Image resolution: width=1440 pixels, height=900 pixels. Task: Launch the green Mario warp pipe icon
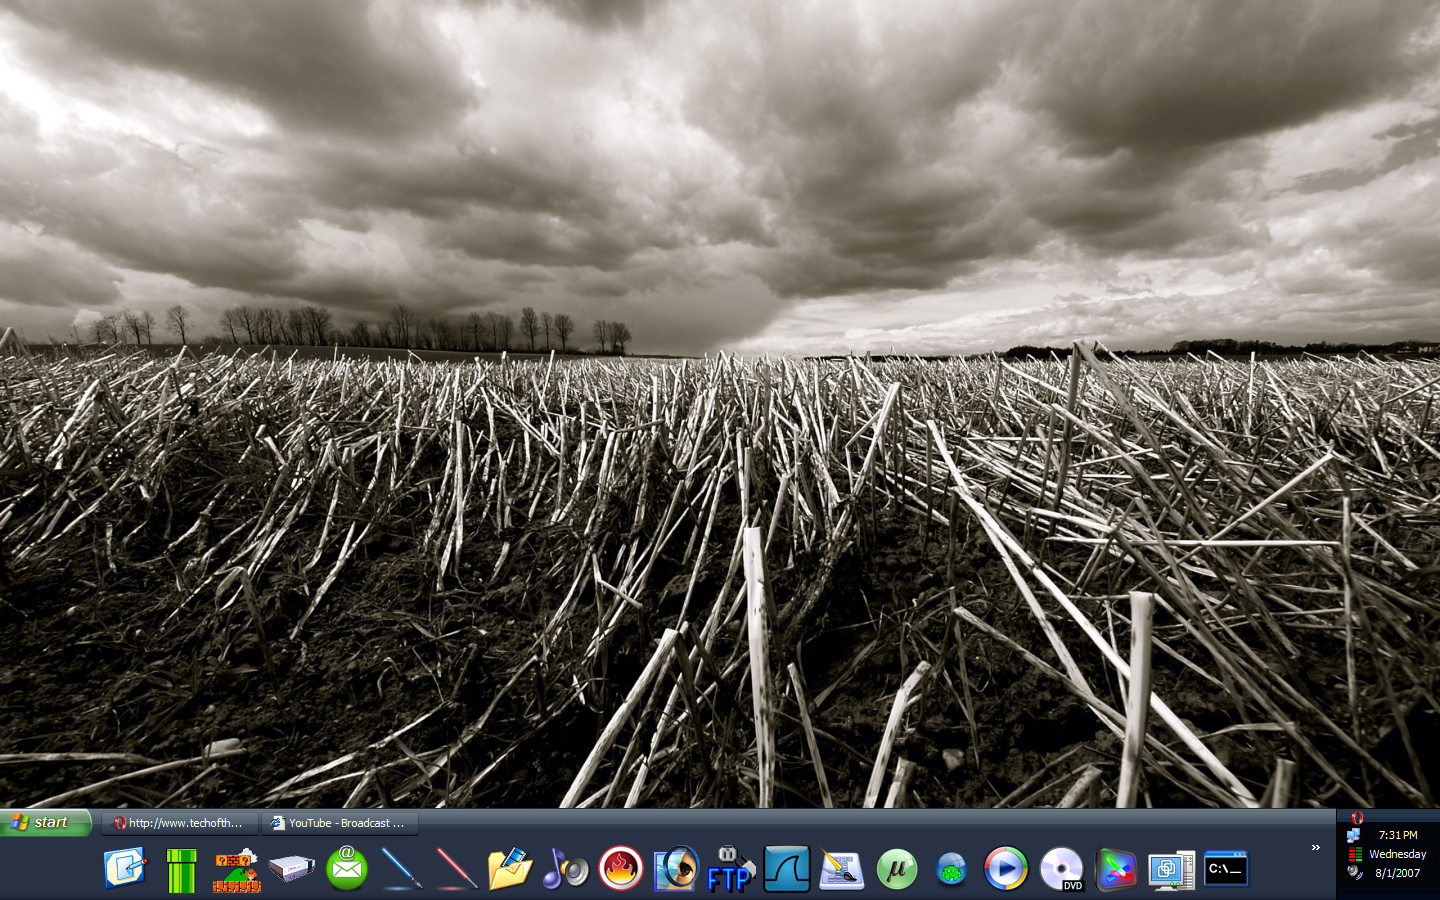pos(181,869)
